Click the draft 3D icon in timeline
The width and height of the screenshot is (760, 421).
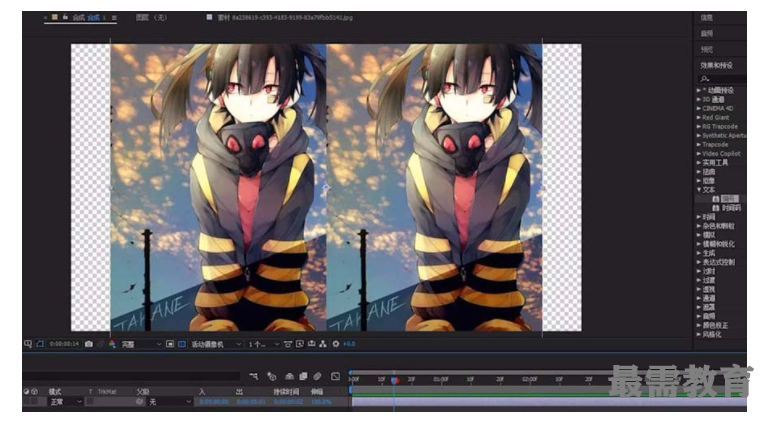pyautogui.click(x=271, y=376)
